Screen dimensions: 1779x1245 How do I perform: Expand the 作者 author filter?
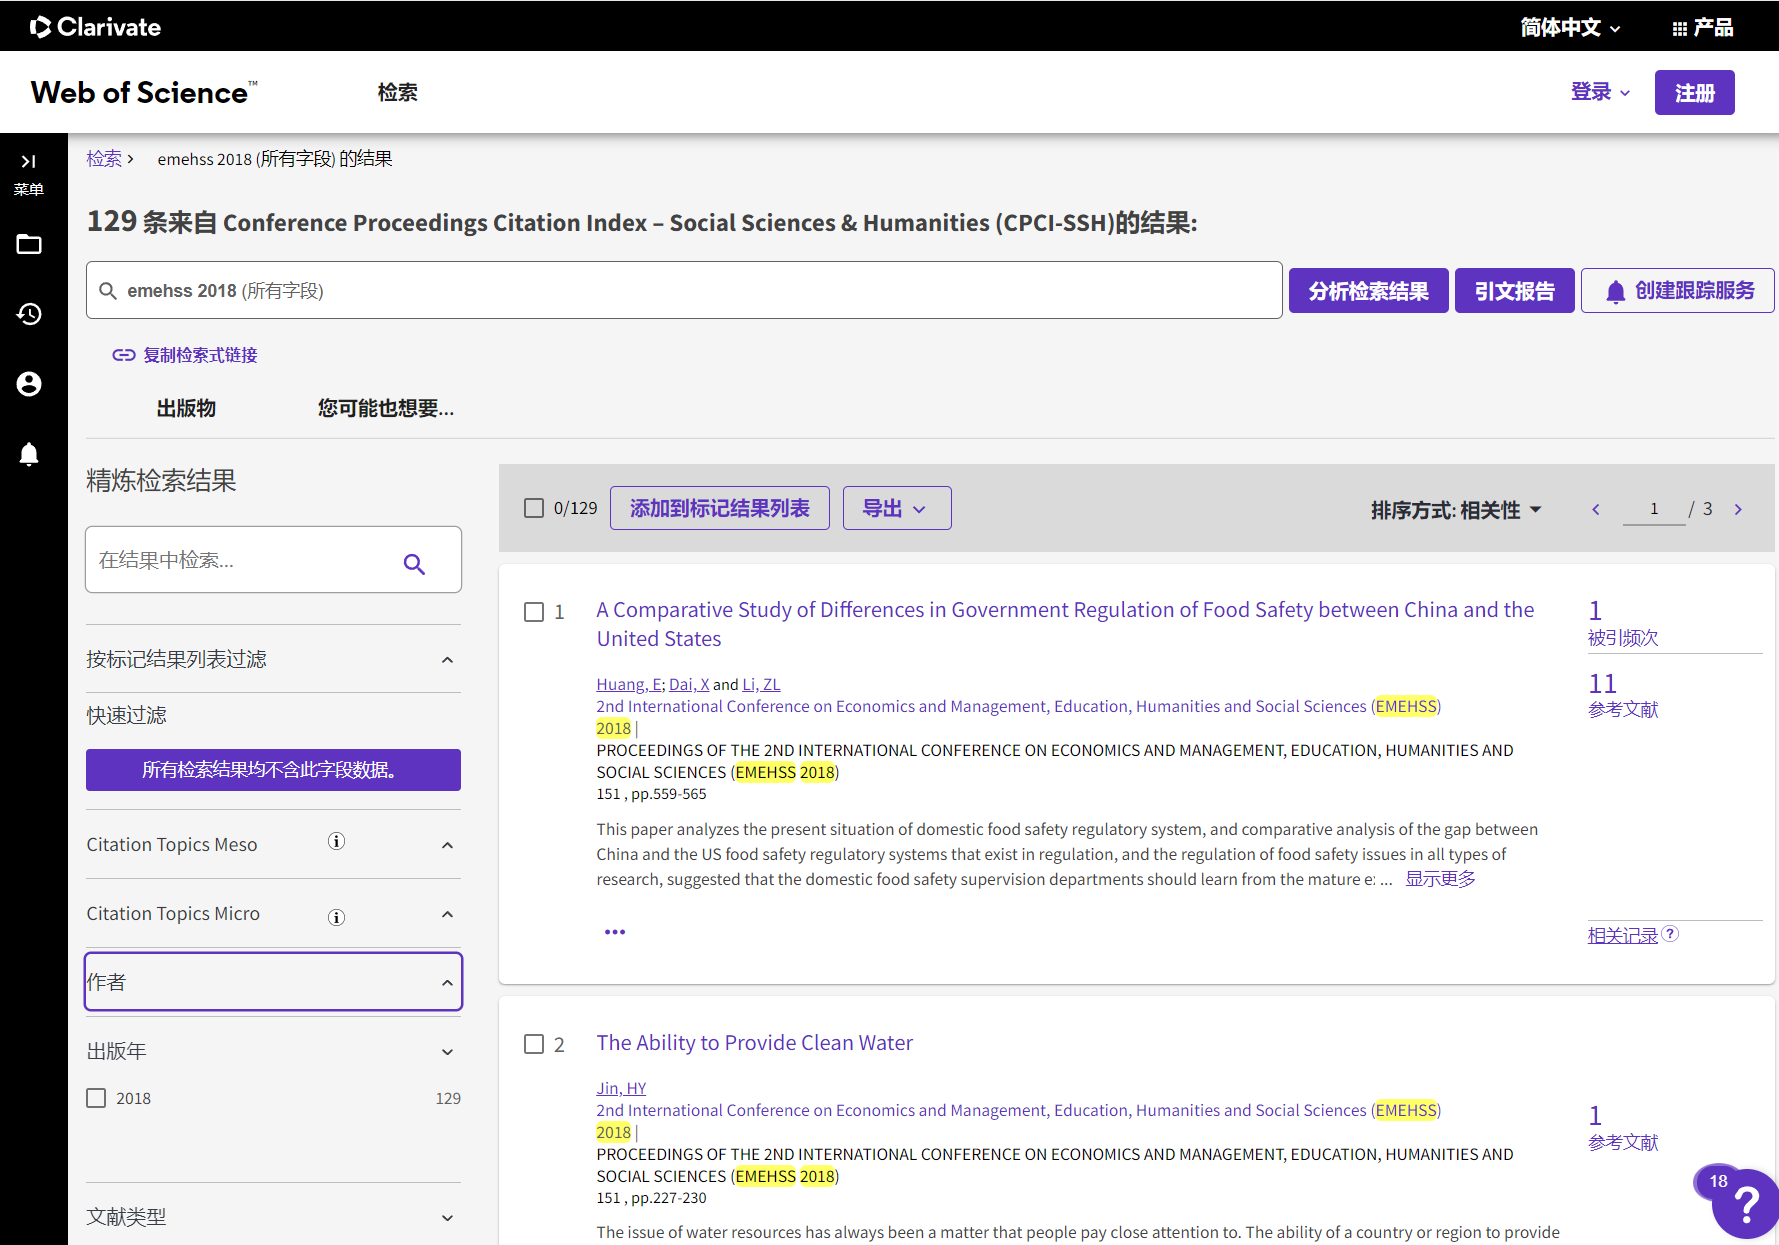click(x=273, y=982)
